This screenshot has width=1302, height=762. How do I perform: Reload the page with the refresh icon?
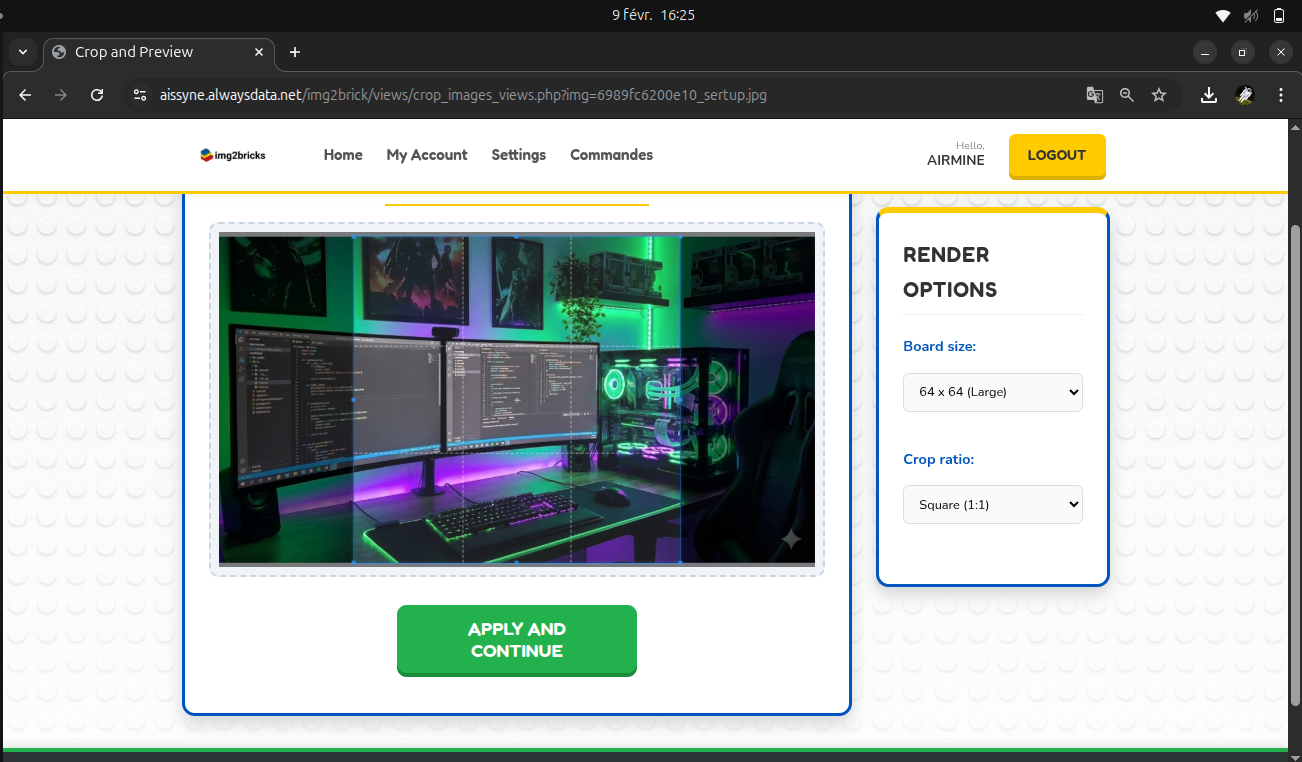(x=97, y=95)
